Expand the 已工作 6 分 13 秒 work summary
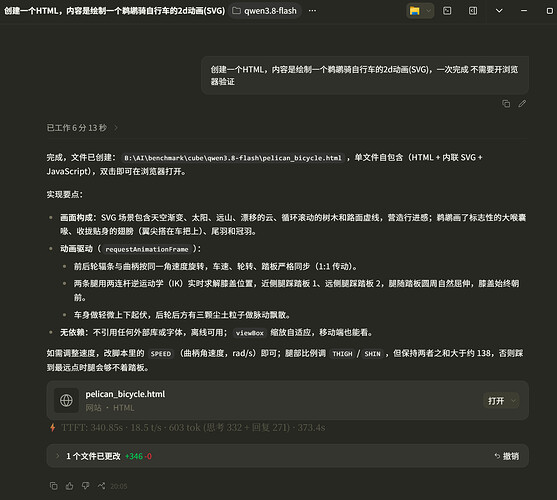The width and height of the screenshot is (557, 500). pos(82,128)
